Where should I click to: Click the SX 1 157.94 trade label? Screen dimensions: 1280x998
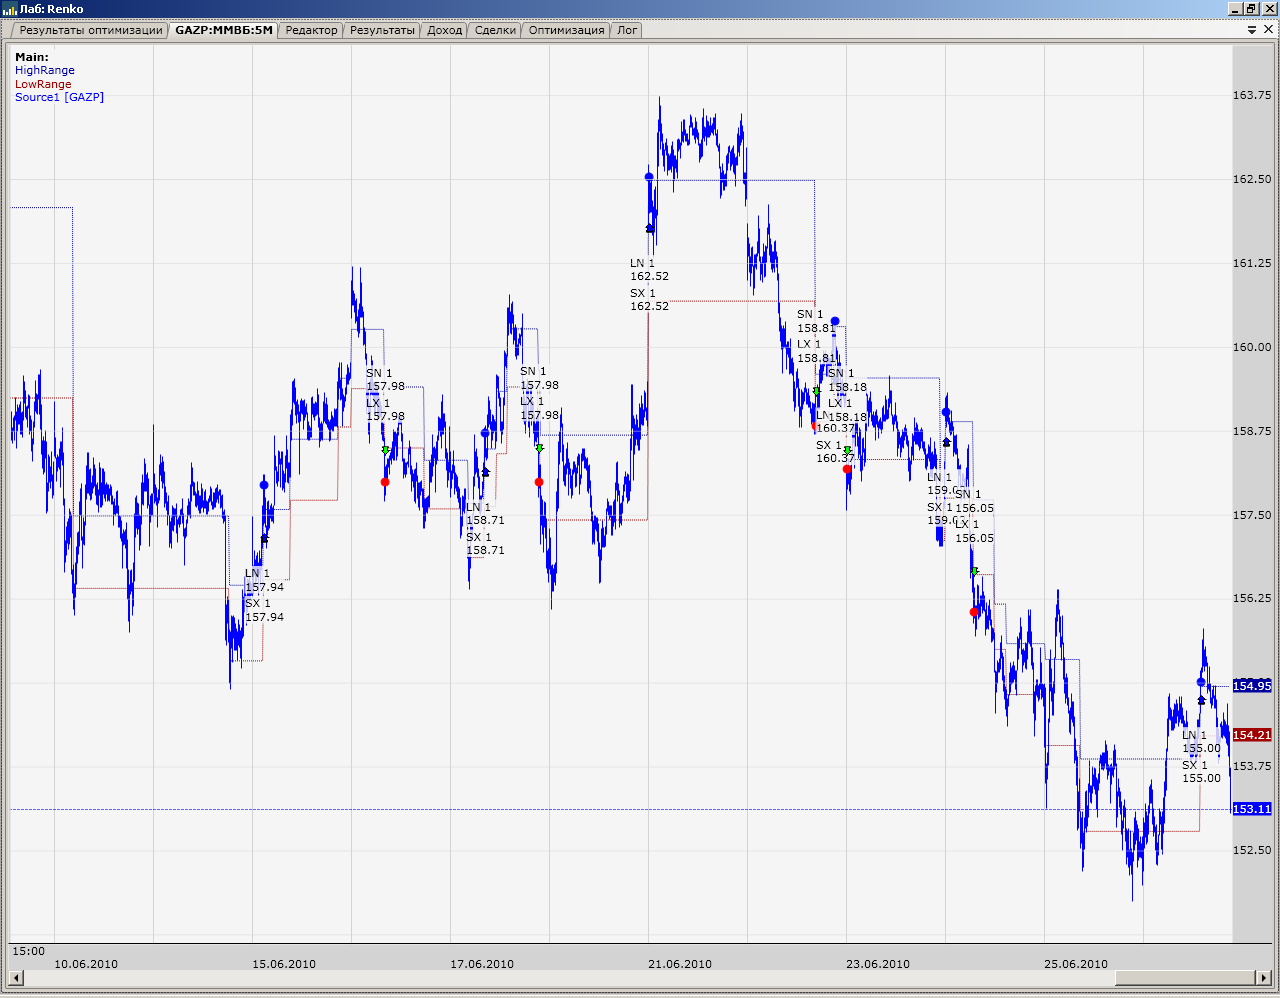click(264, 611)
